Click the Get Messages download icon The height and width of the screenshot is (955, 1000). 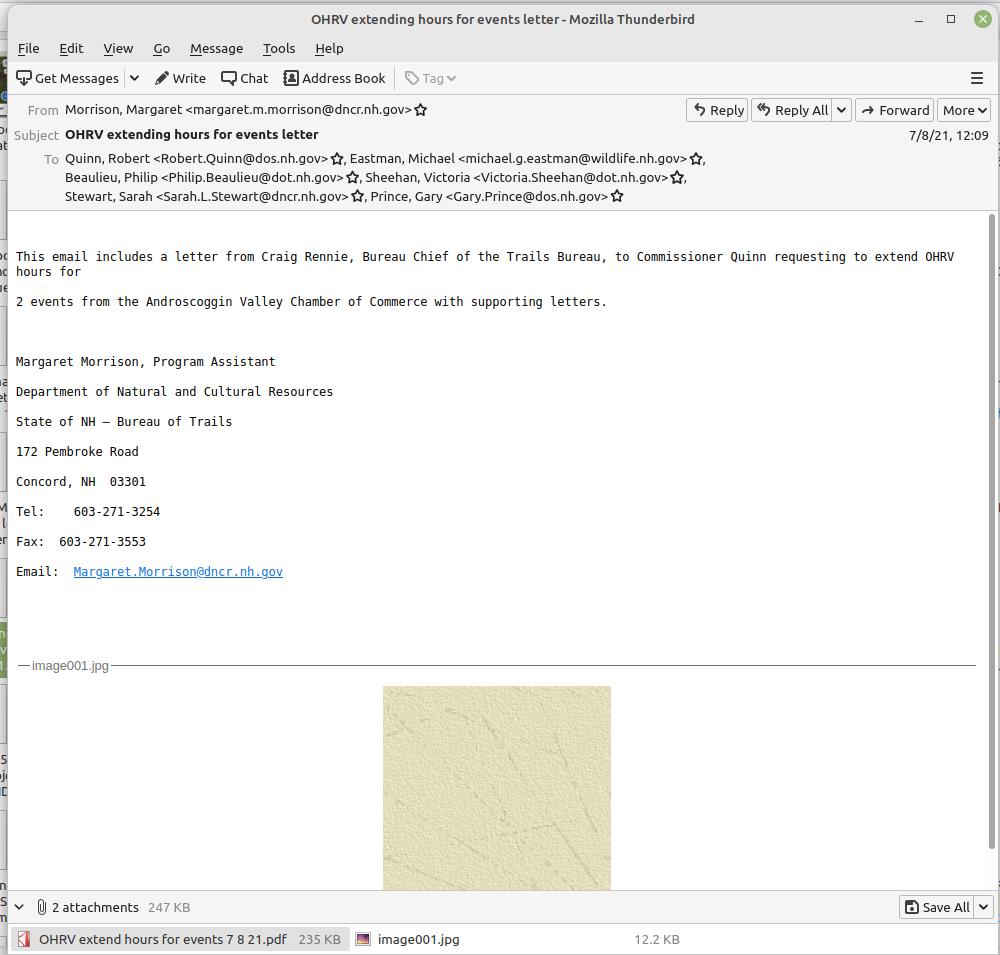pyautogui.click(x=25, y=78)
